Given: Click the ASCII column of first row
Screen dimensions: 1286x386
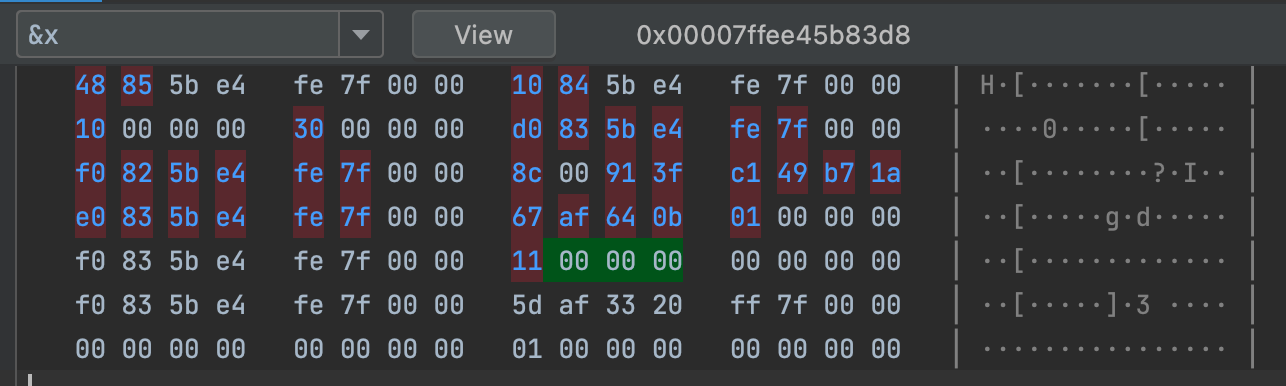Looking at the screenshot, I should (1104, 85).
